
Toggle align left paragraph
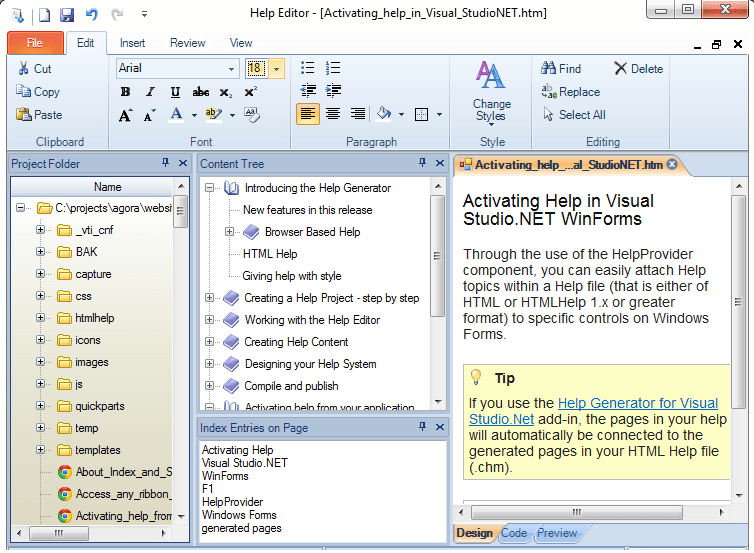tap(308, 114)
